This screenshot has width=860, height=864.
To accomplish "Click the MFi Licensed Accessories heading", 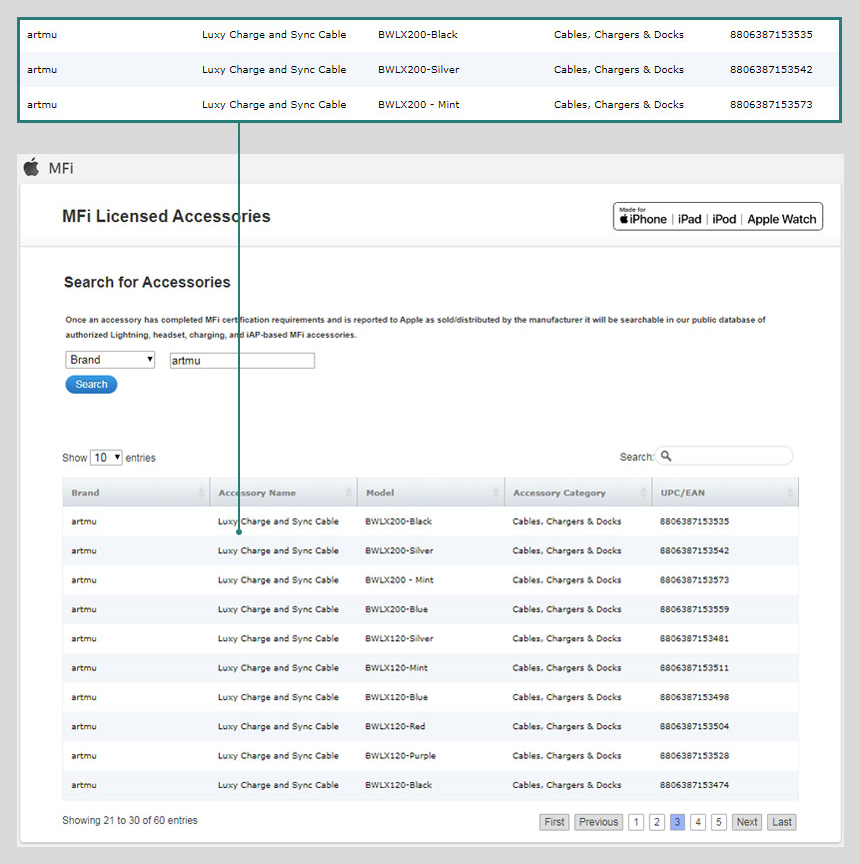I will (x=166, y=216).
